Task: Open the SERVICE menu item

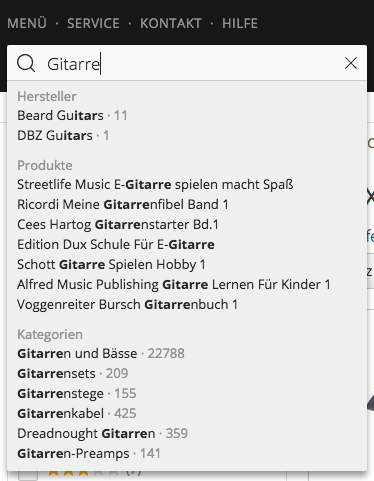Action: [93, 24]
